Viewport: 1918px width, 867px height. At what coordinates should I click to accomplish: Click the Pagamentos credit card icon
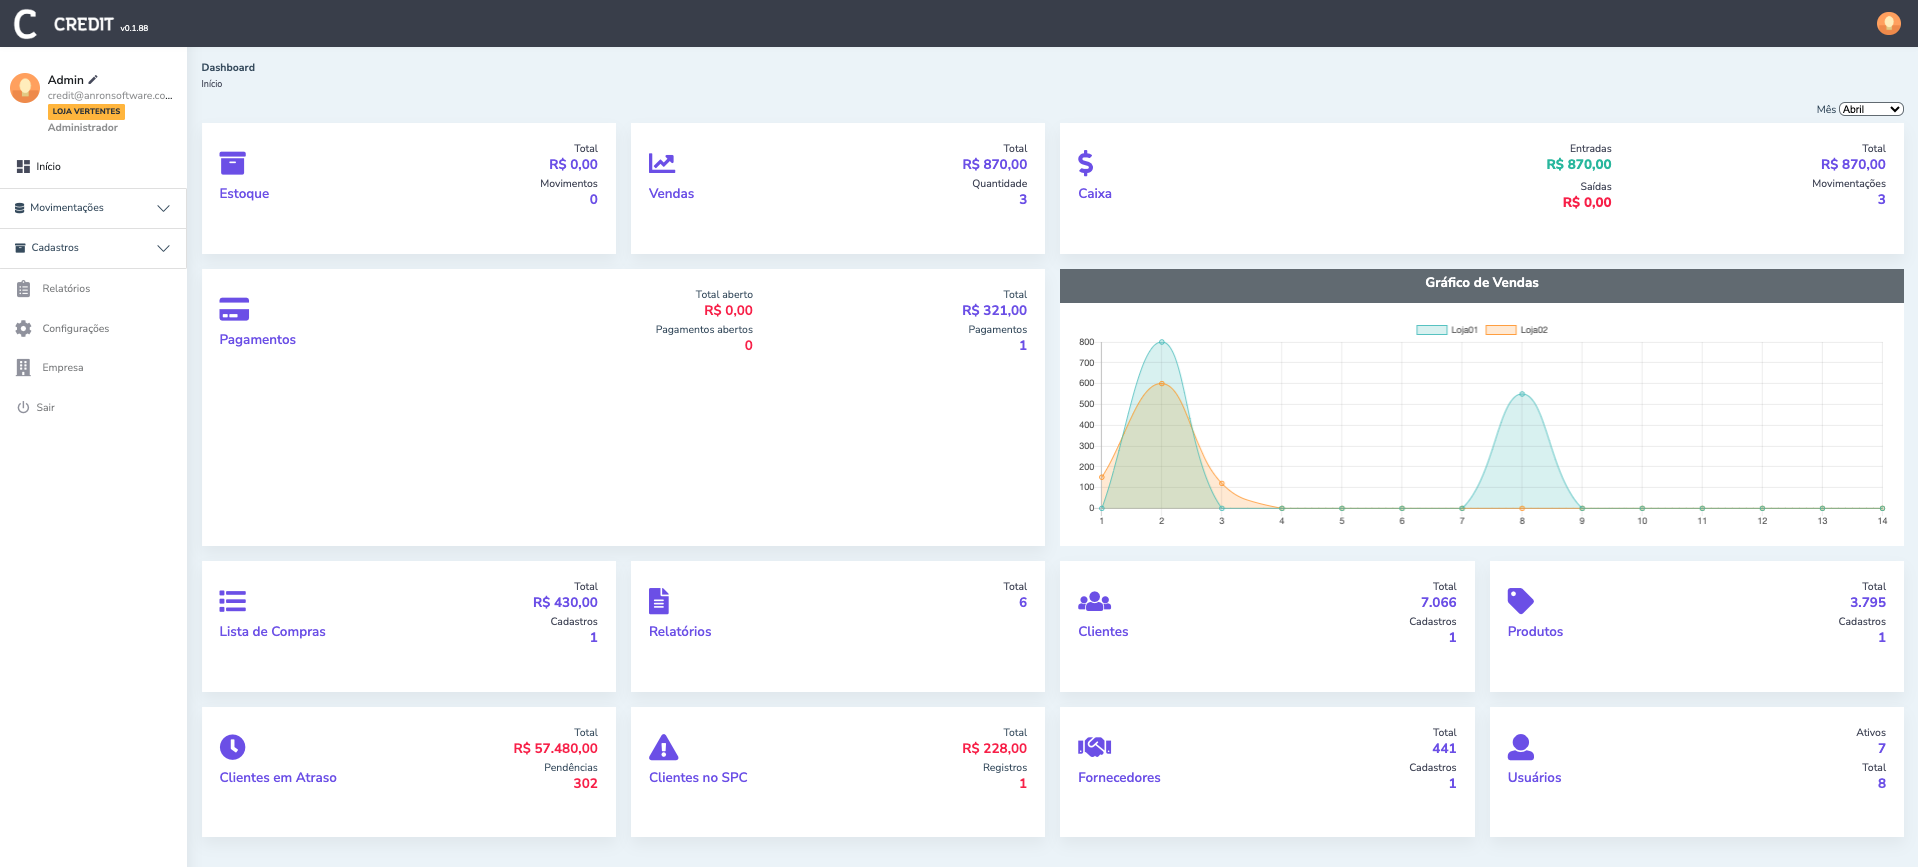coord(234,309)
